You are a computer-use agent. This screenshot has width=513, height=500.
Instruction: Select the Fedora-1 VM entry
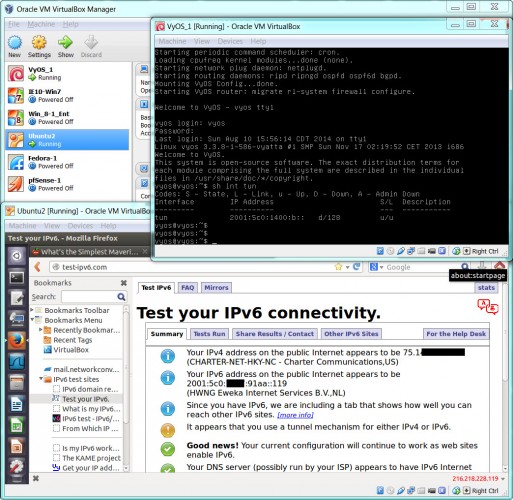coord(67,162)
